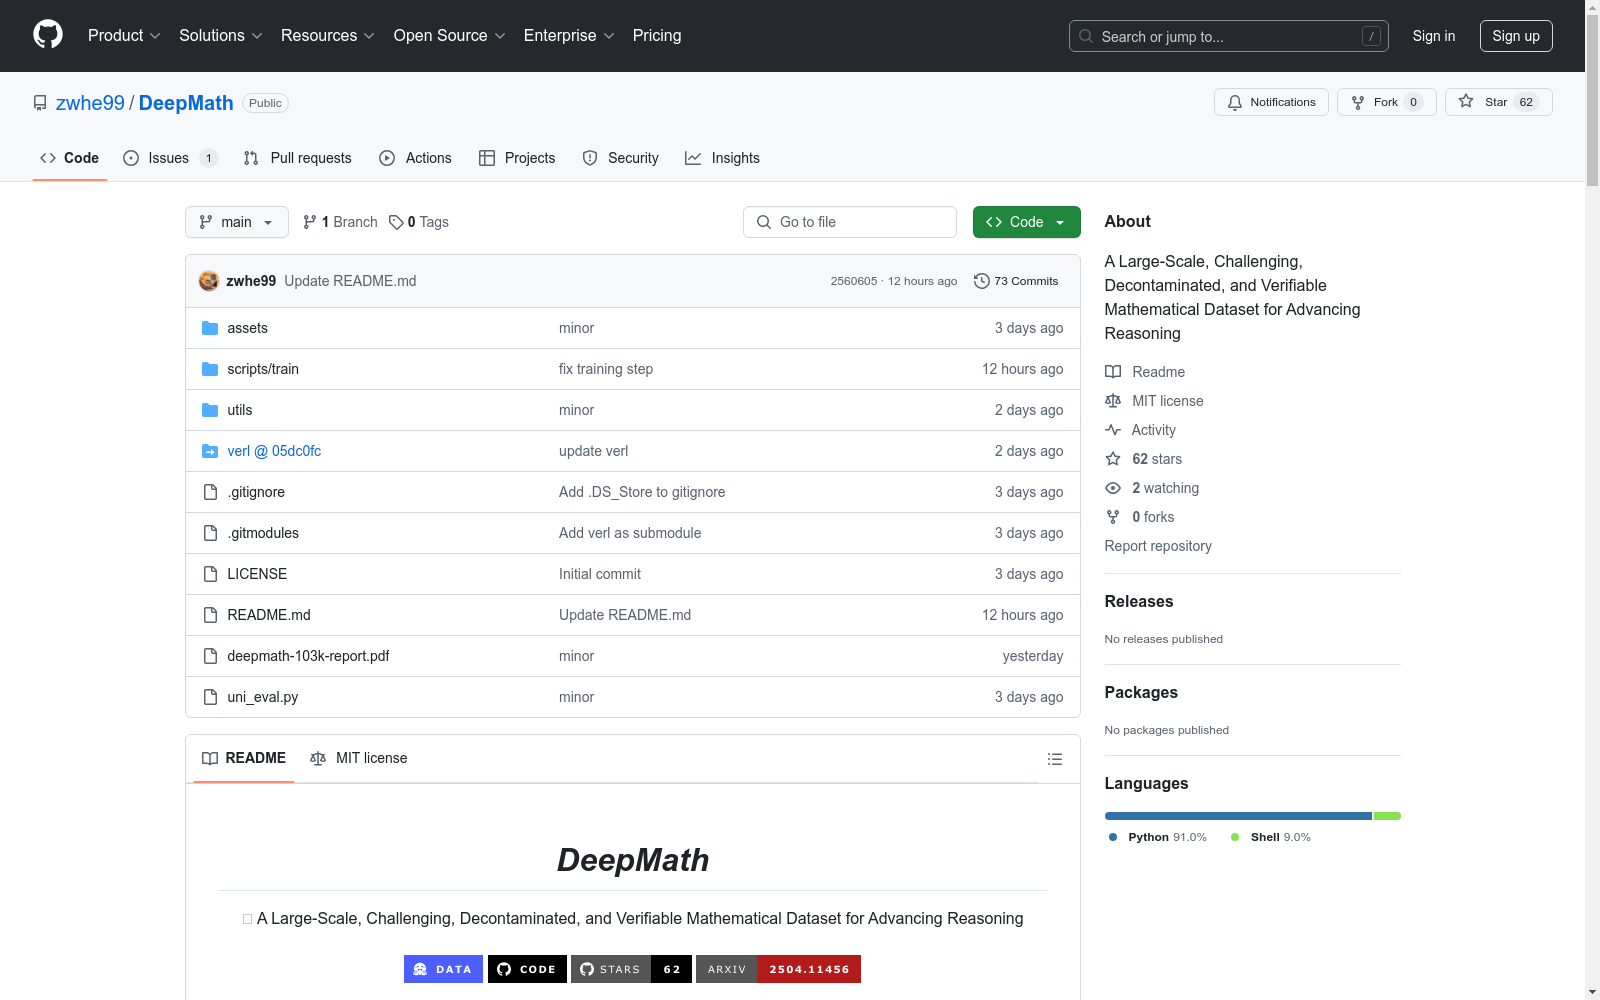Open the zwhe99 owner link

90,103
